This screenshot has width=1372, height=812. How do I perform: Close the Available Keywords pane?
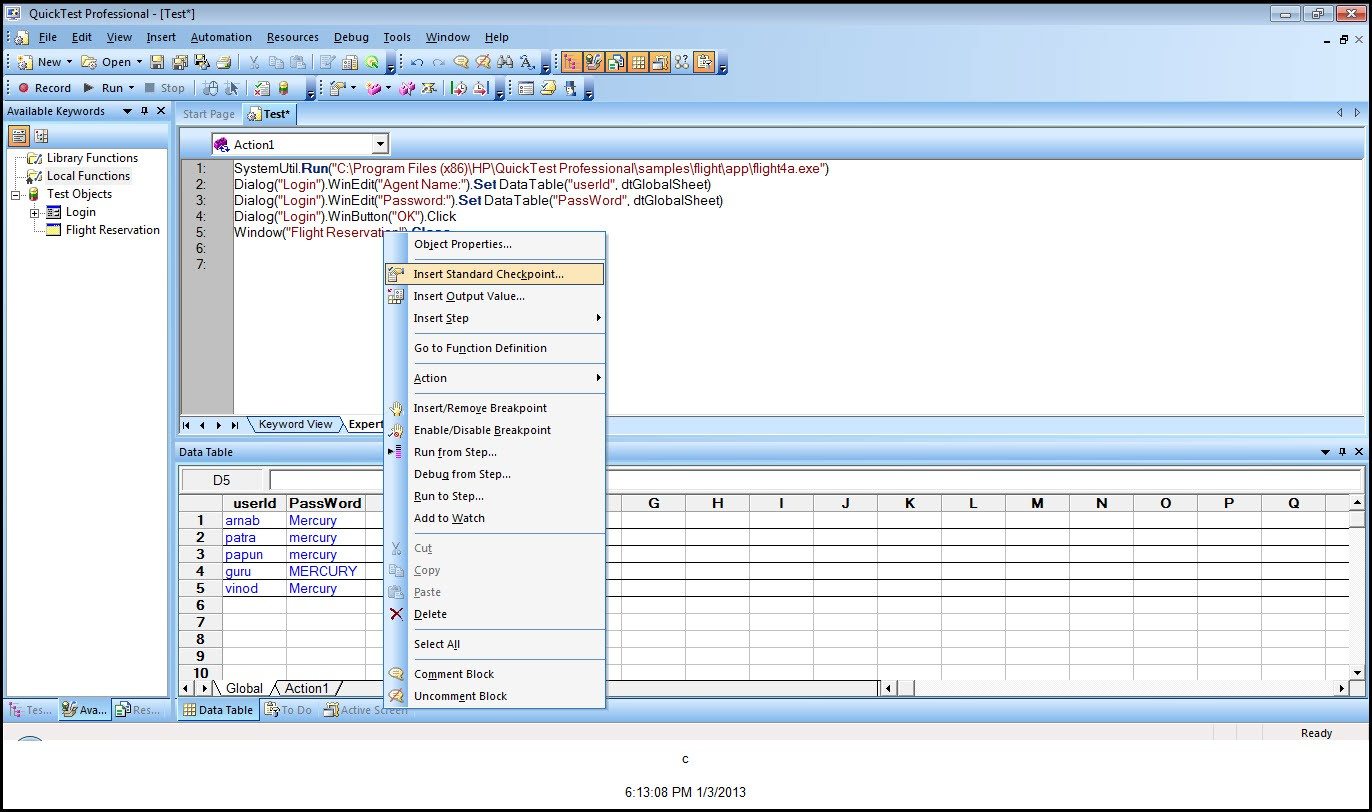[161, 111]
